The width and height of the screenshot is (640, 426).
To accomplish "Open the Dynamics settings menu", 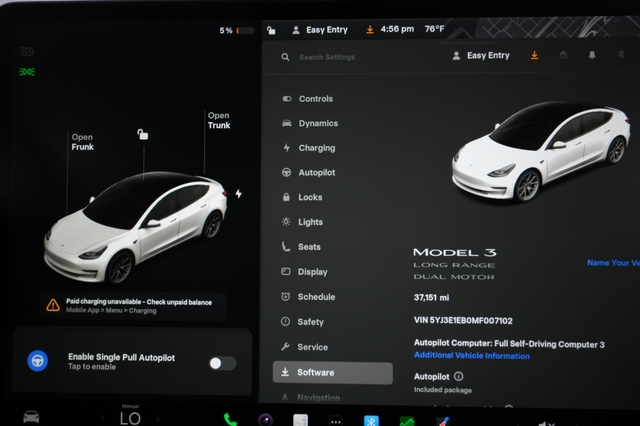I will (x=310, y=123).
